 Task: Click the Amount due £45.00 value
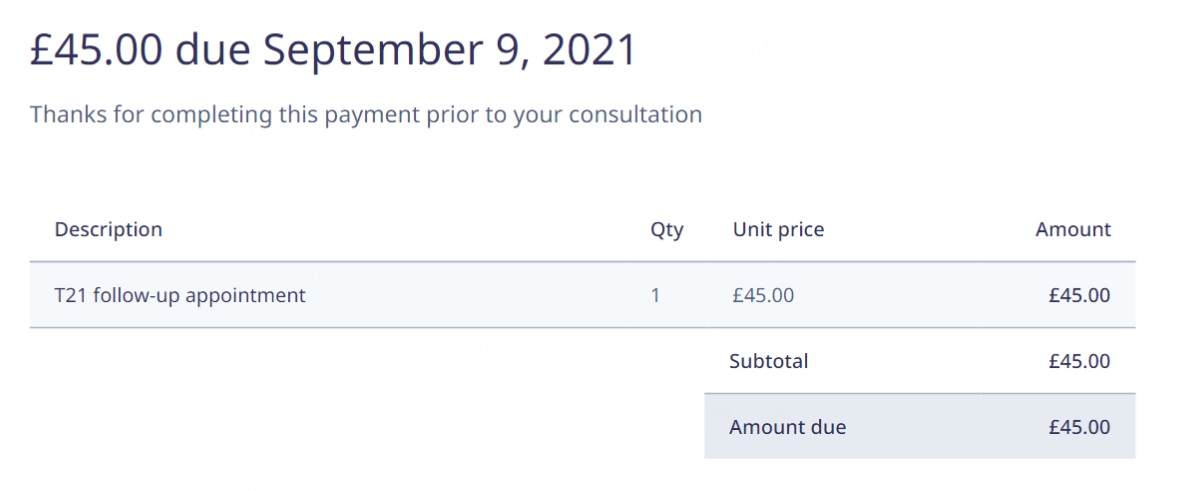point(1079,427)
